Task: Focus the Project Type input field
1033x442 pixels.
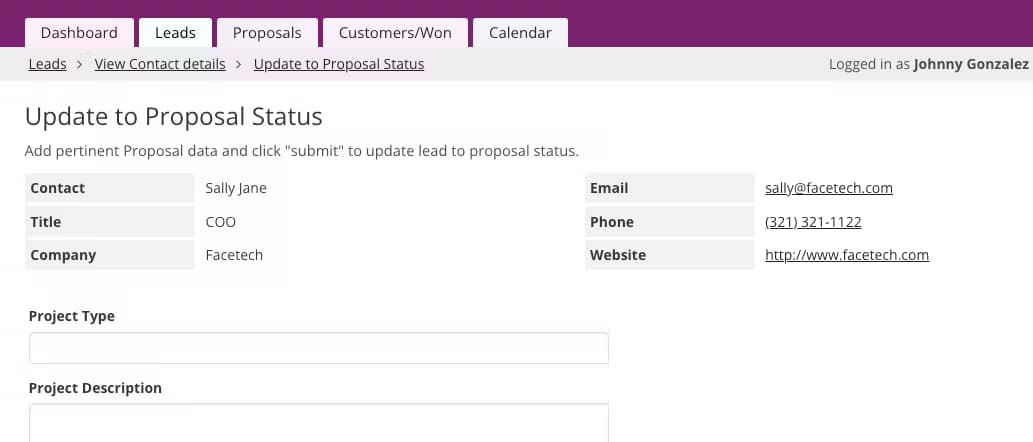Action: [318, 348]
